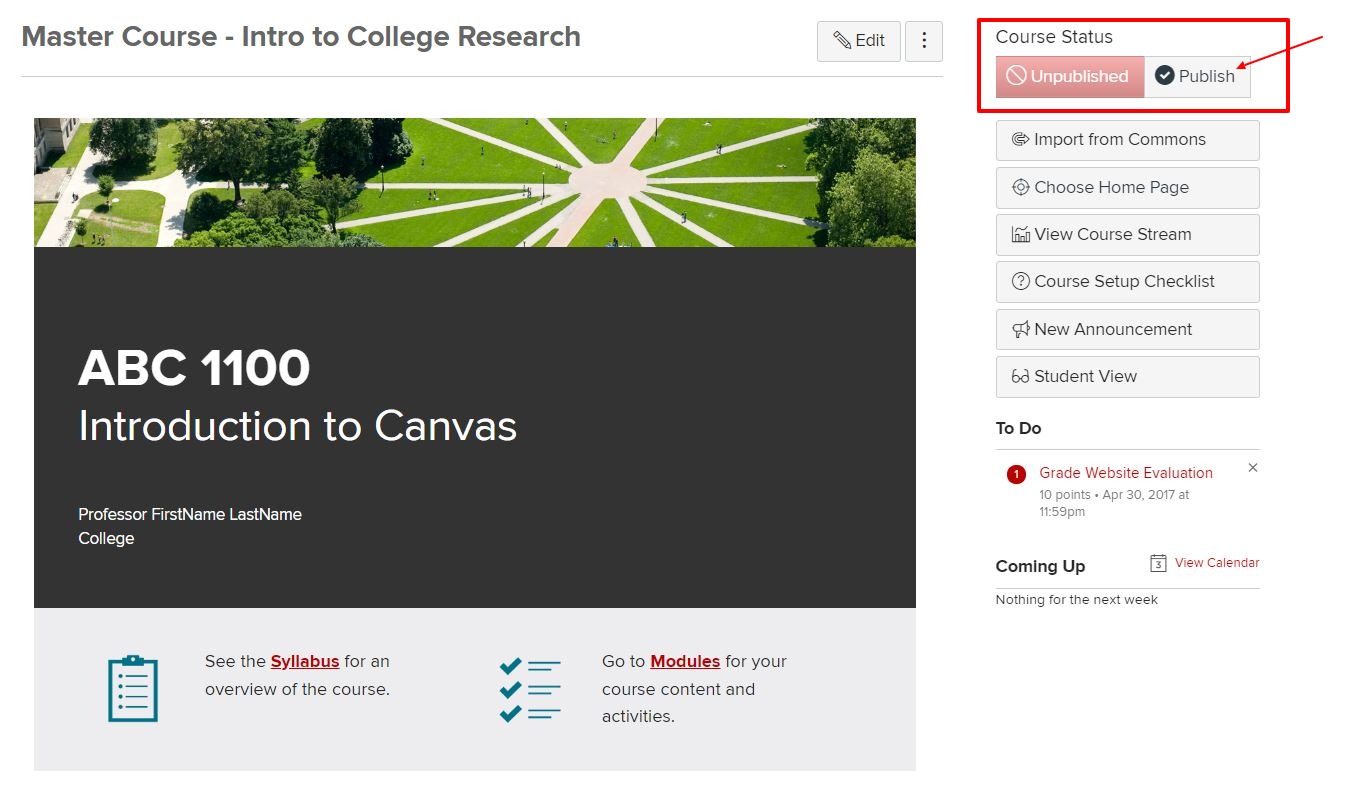Open the Grade Website Evaluation to-do

[x=1125, y=473]
